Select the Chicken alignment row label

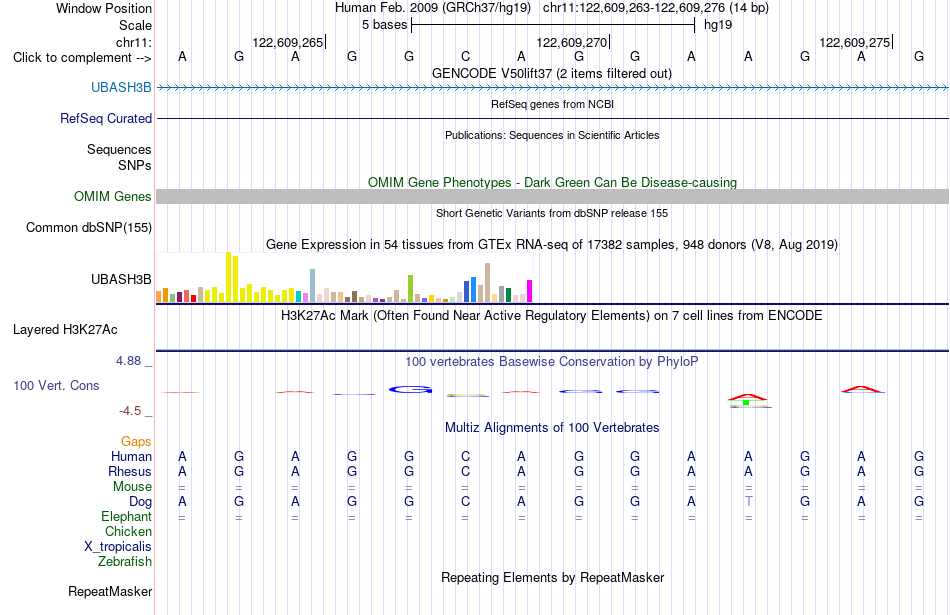click(x=128, y=531)
